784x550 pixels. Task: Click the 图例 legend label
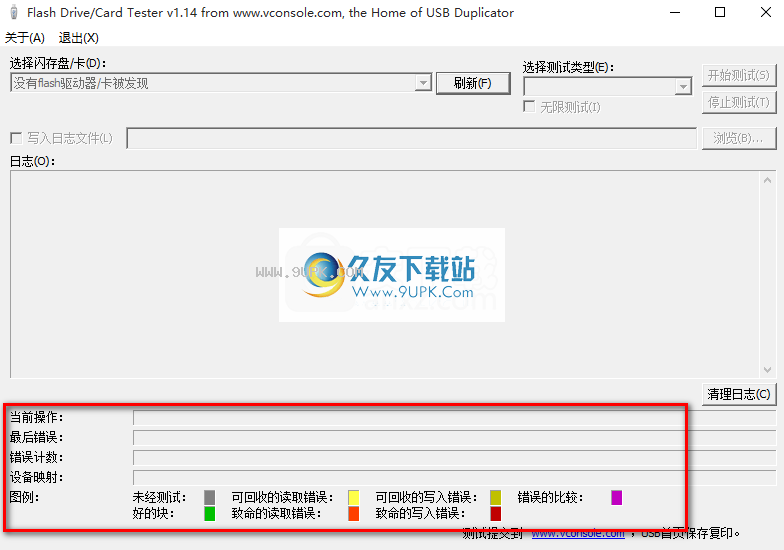[24, 498]
